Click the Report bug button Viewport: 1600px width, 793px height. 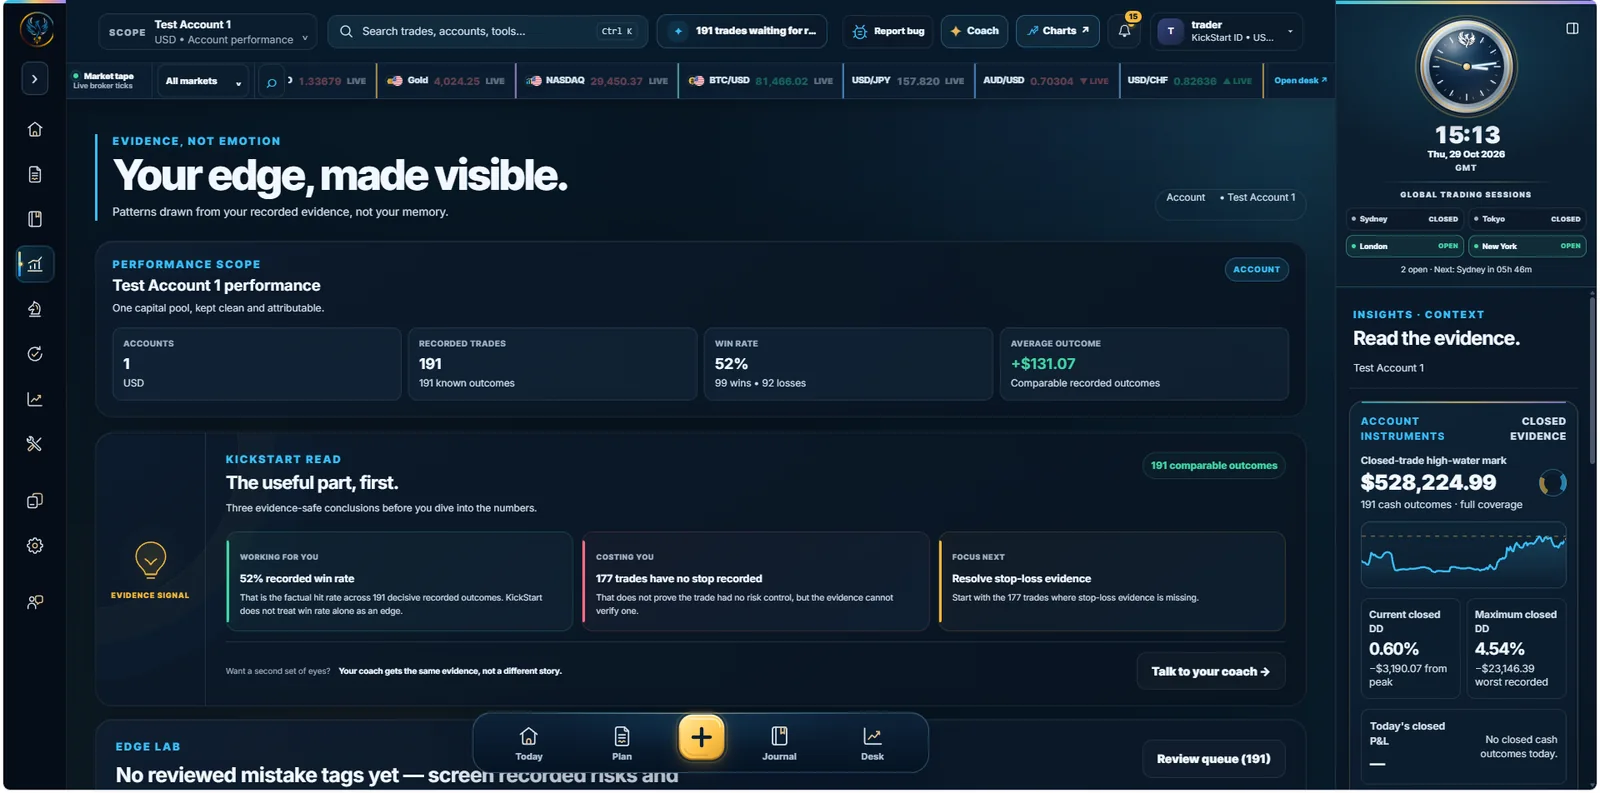coord(888,31)
